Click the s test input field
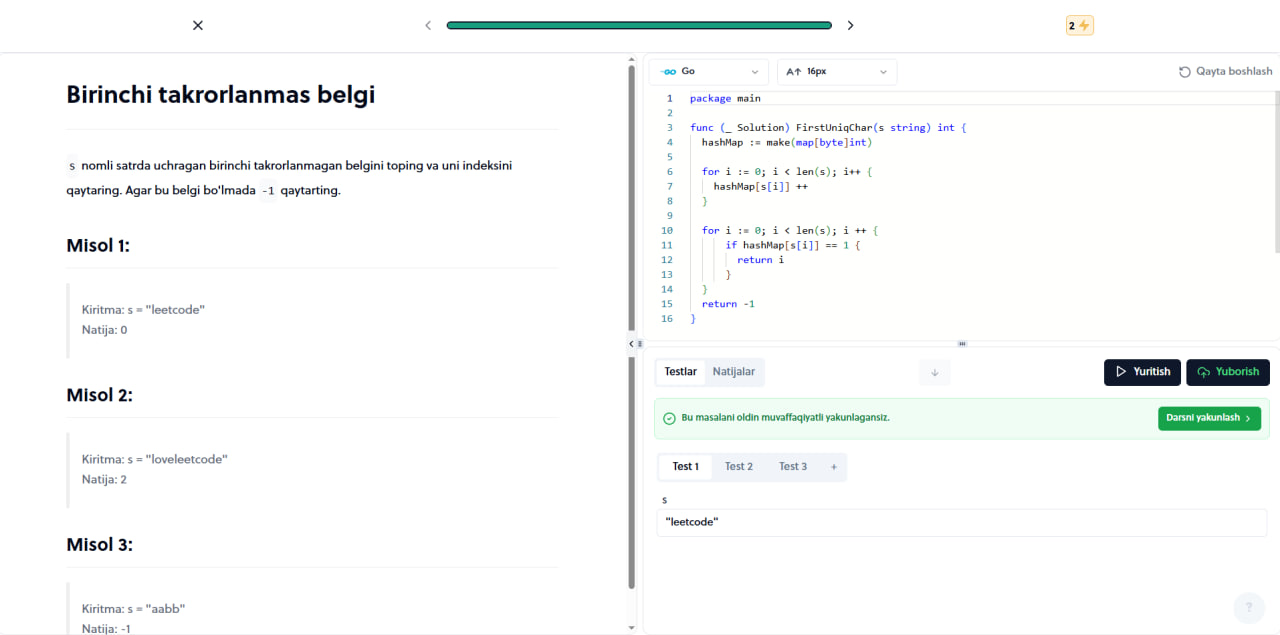Image resolution: width=1280 pixels, height=635 pixels. 961,523
